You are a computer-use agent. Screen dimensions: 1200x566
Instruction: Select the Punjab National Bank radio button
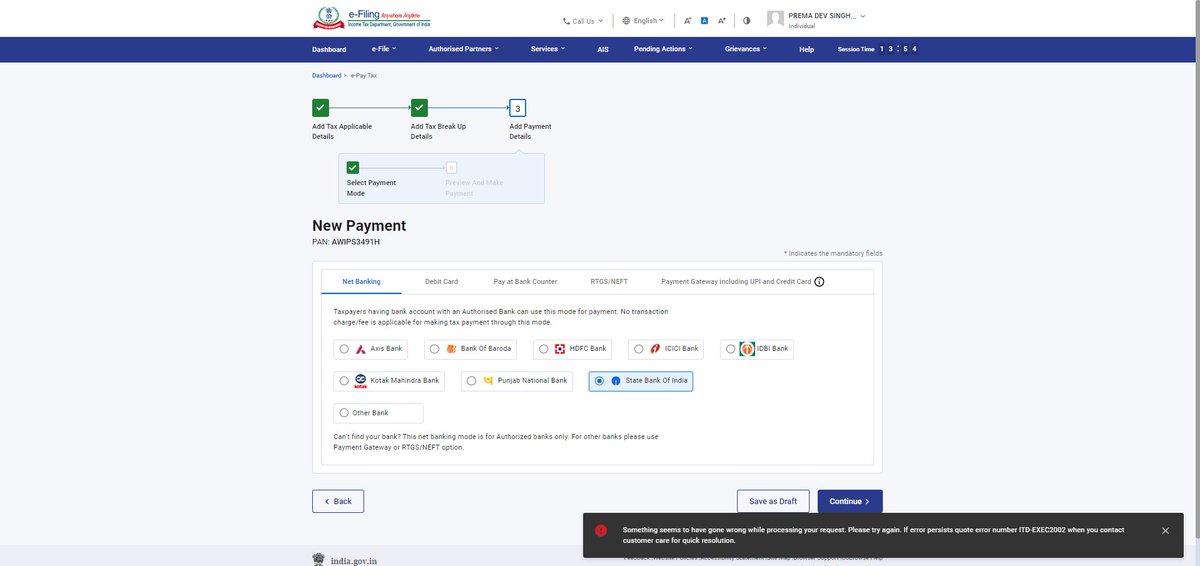(472, 381)
